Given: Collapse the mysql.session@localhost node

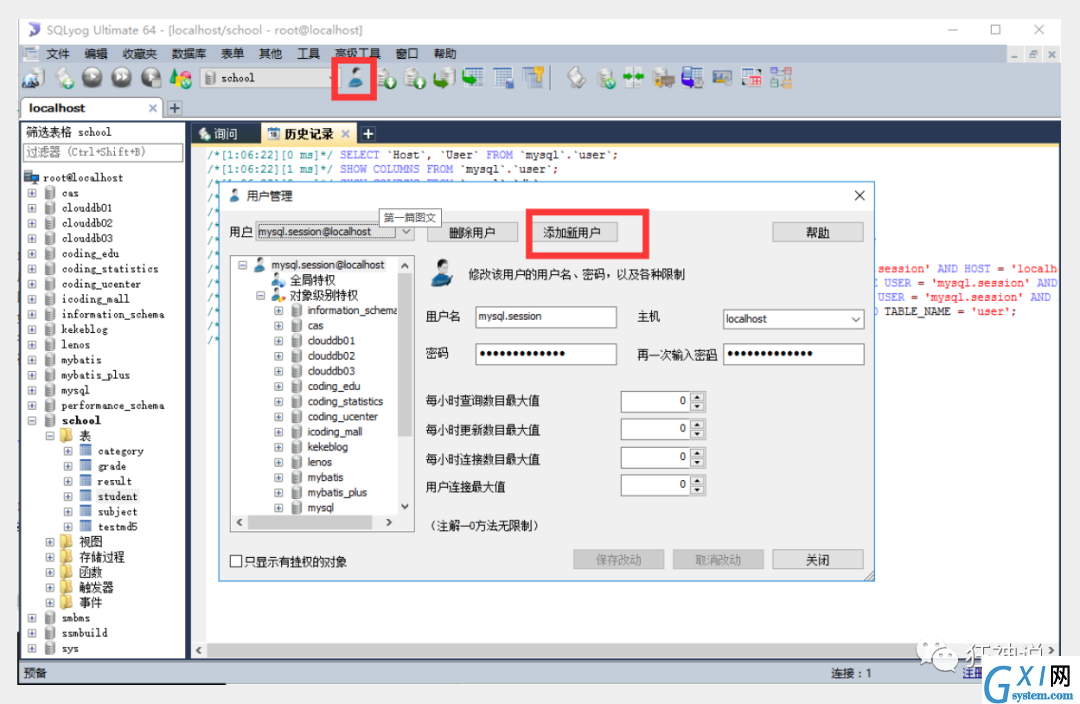Looking at the screenshot, I should [242, 265].
